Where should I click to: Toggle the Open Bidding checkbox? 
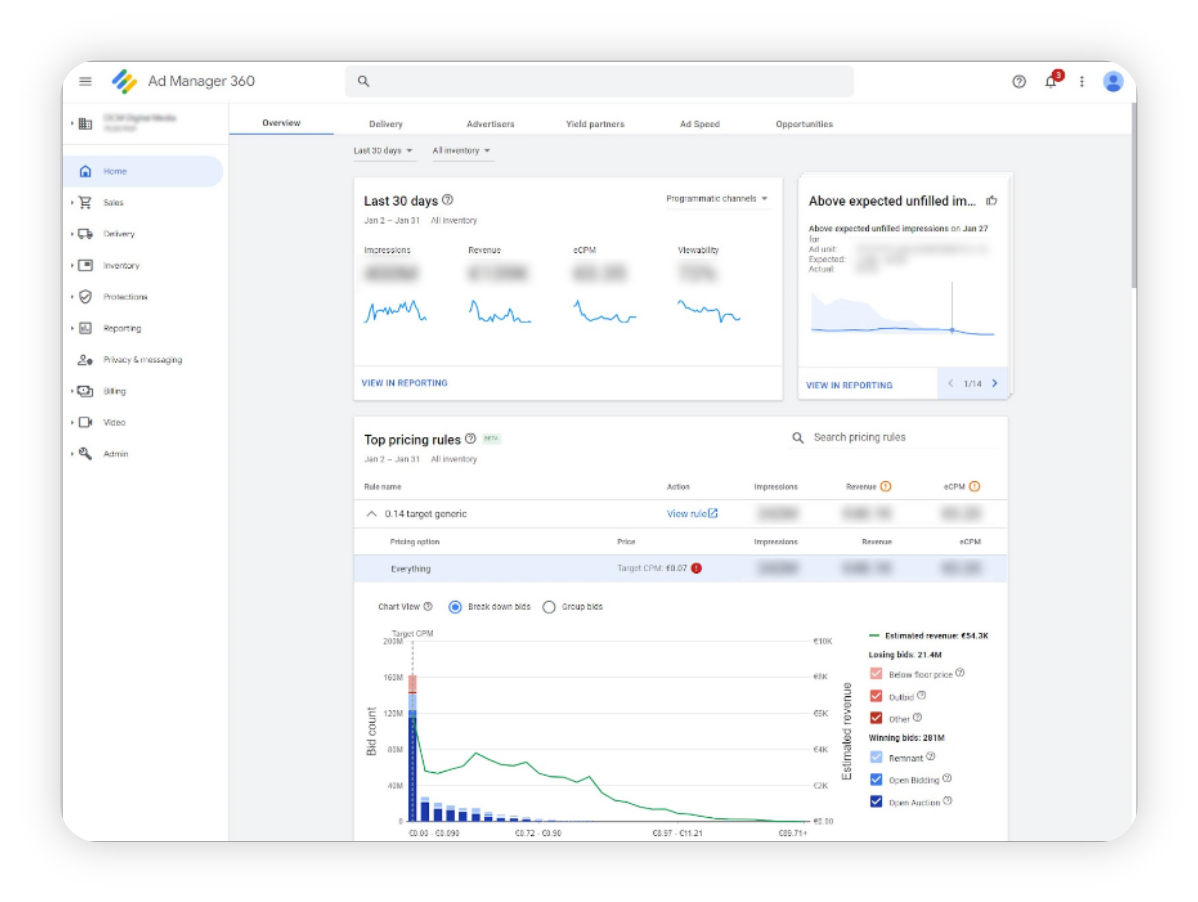coord(876,780)
